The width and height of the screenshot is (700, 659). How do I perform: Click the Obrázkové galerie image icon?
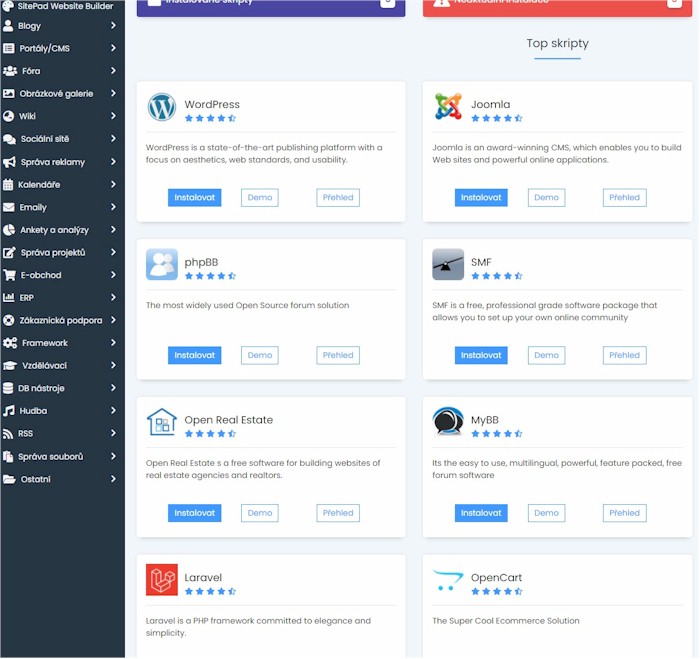8,93
